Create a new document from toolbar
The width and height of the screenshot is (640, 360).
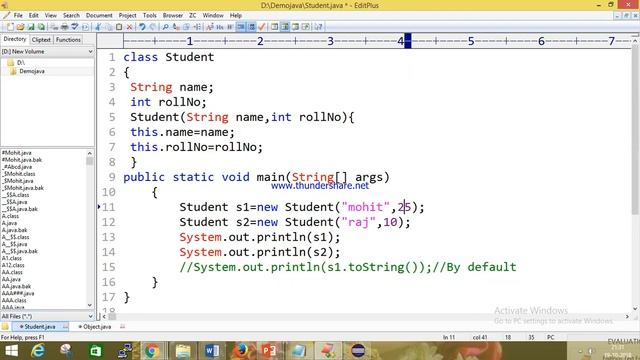click(x=10, y=27)
